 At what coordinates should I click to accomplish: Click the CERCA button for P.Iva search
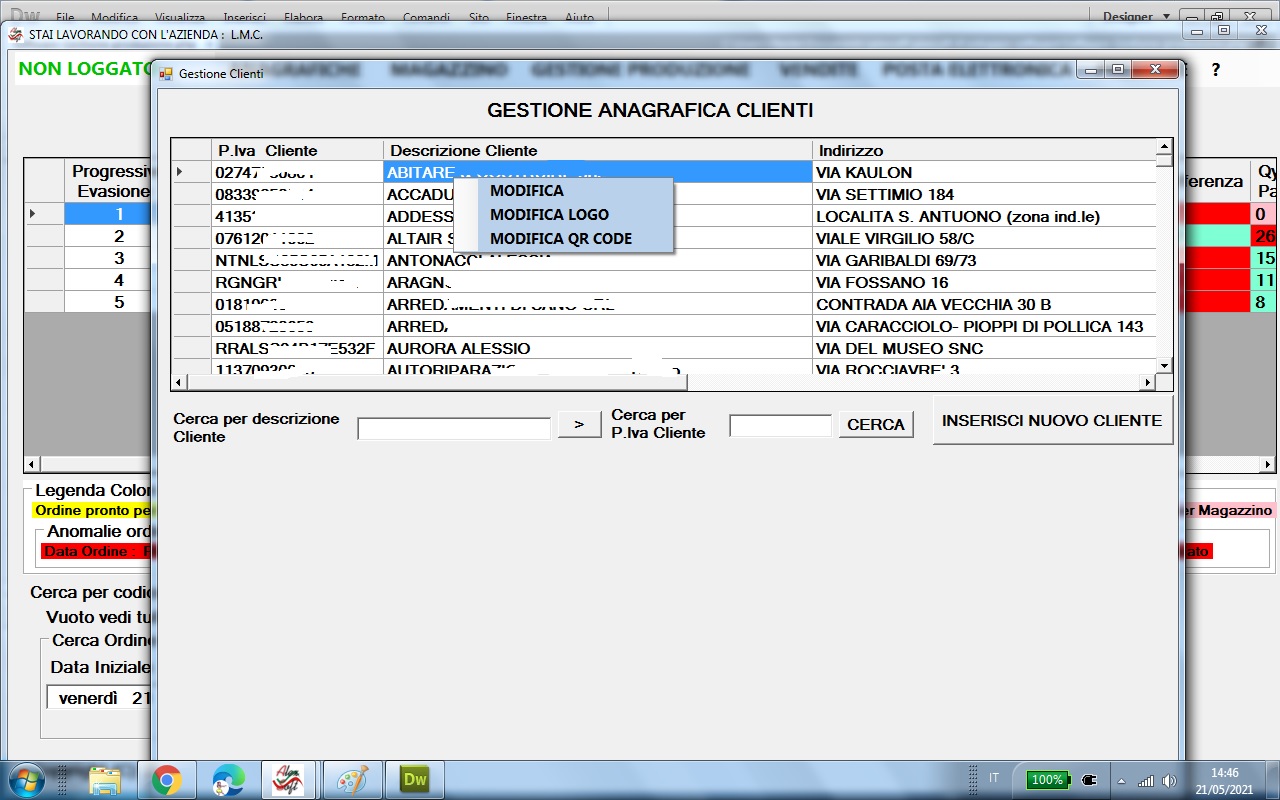click(875, 425)
